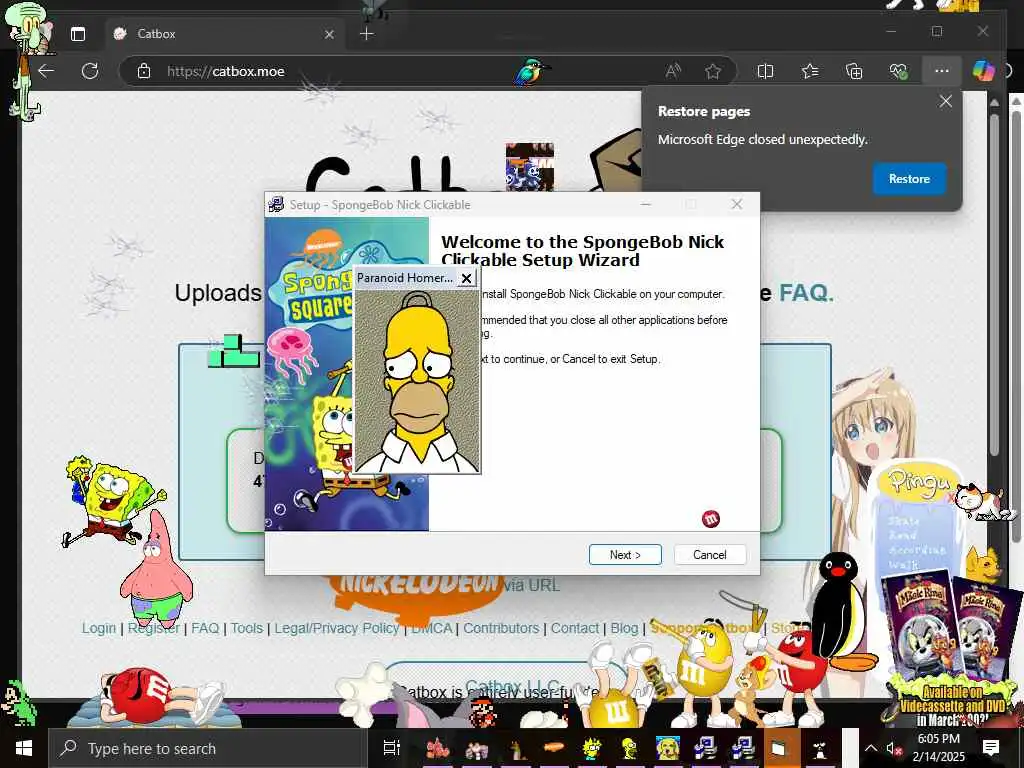This screenshot has height=768, width=1024.
Task: Open Lisa Simpson taskbar icon
Action: 592,748
